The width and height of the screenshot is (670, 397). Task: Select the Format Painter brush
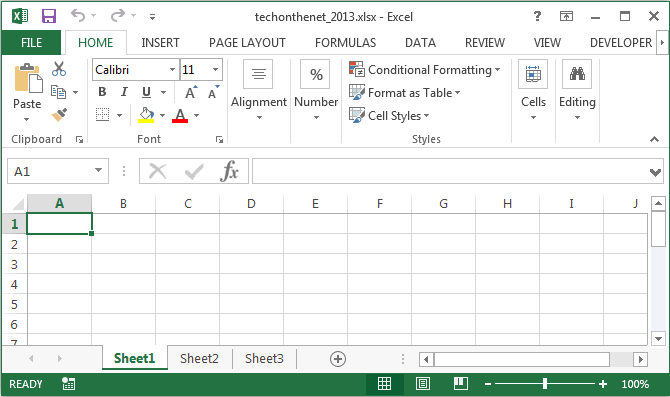(59, 115)
